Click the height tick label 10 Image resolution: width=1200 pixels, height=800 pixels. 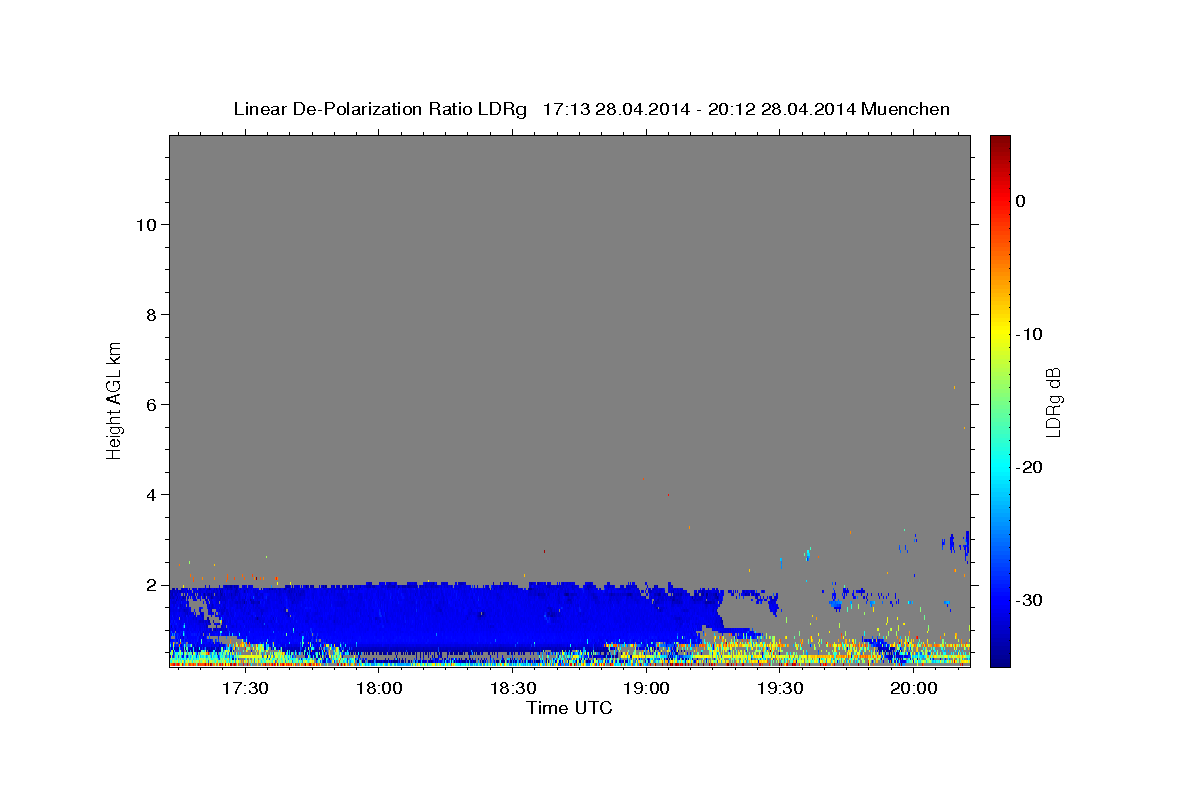point(146,225)
